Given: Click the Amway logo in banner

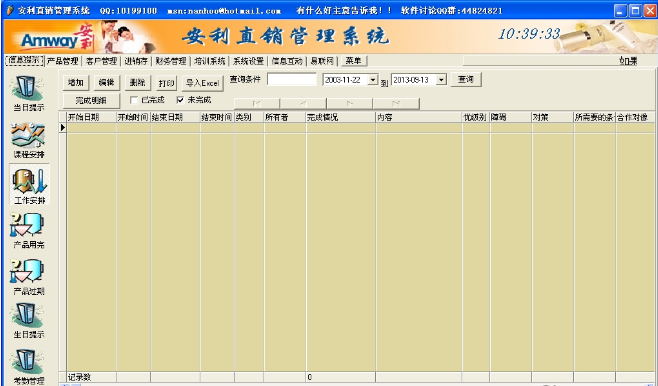Looking at the screenshot, I should (57, 39).
